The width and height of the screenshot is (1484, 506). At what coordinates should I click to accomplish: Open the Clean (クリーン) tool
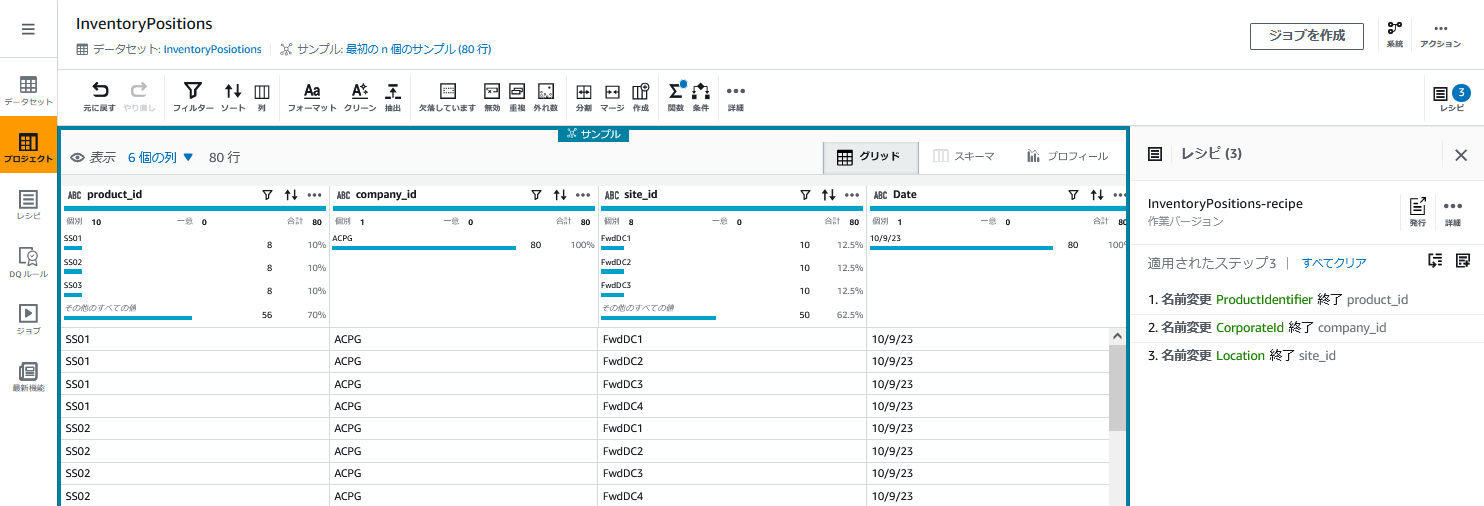[x=360, y=96]
